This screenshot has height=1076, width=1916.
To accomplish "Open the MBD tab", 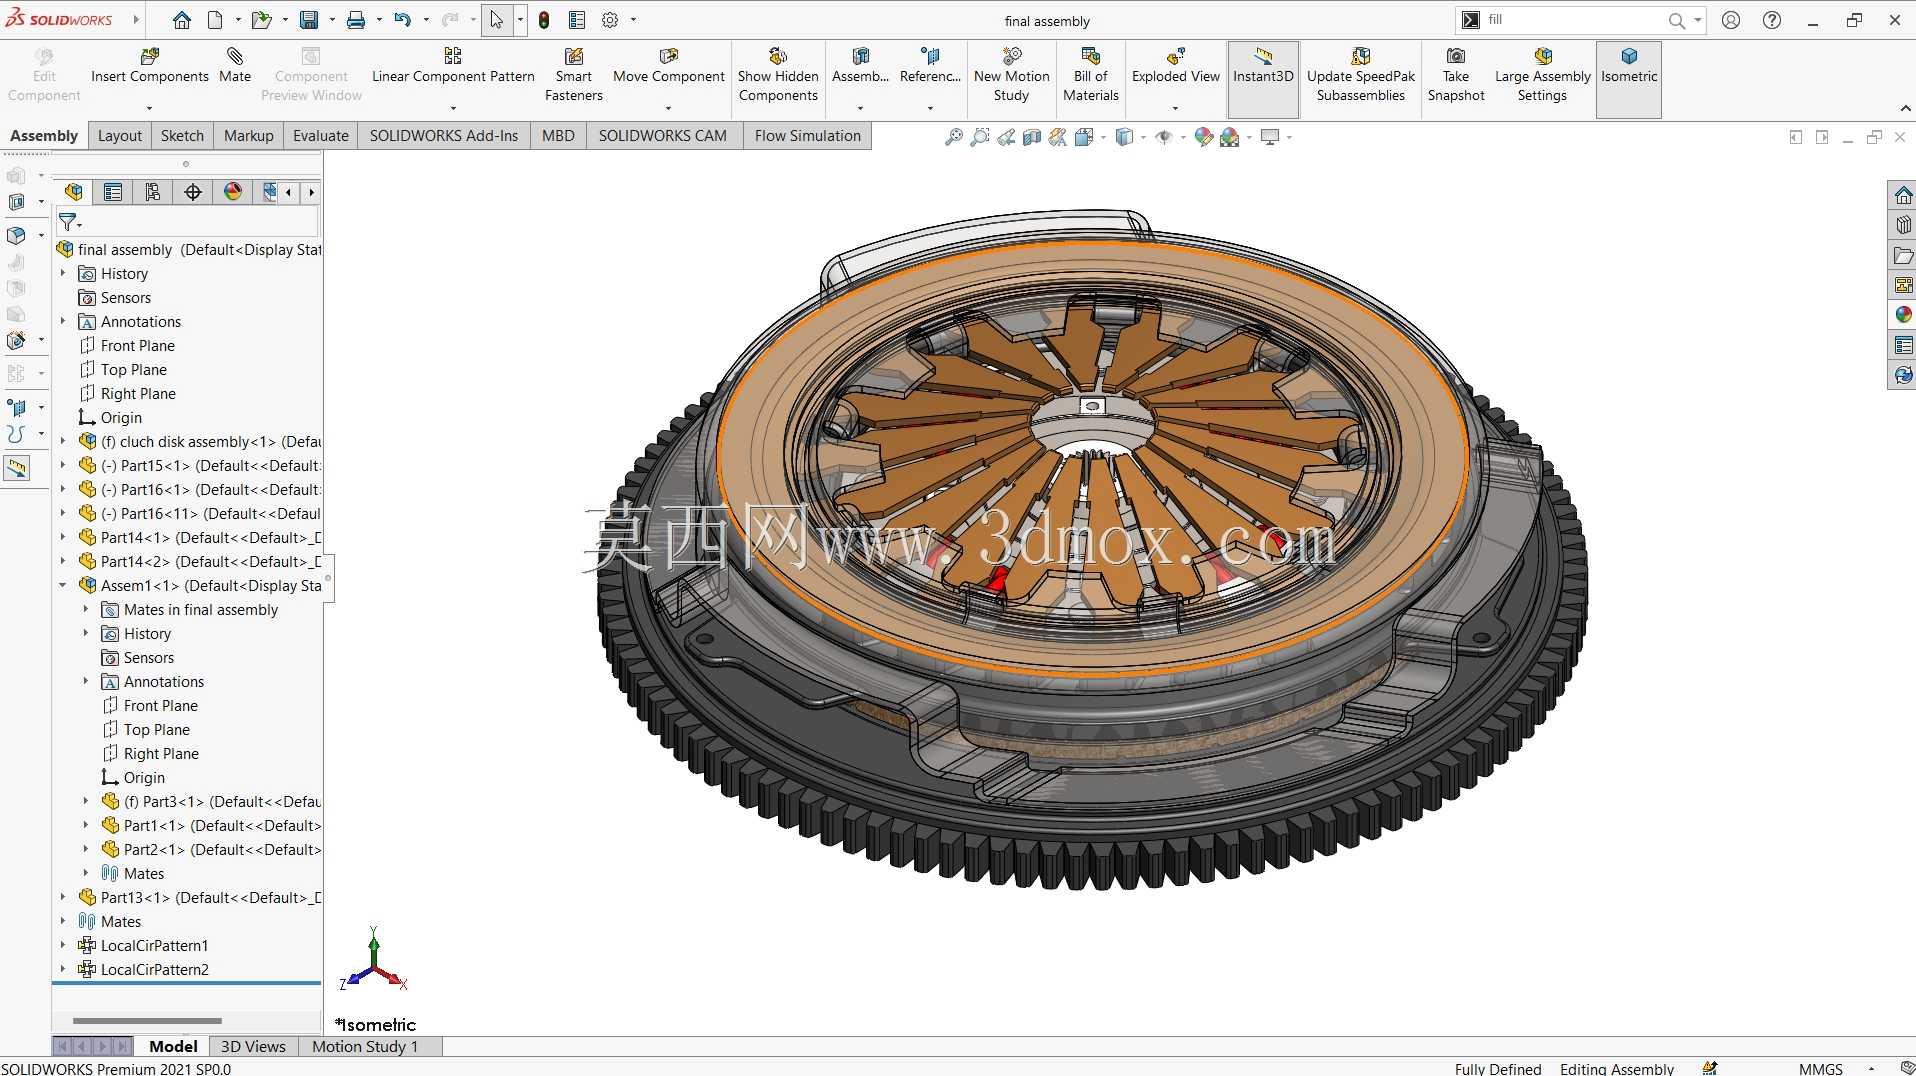I will [558, 136].
